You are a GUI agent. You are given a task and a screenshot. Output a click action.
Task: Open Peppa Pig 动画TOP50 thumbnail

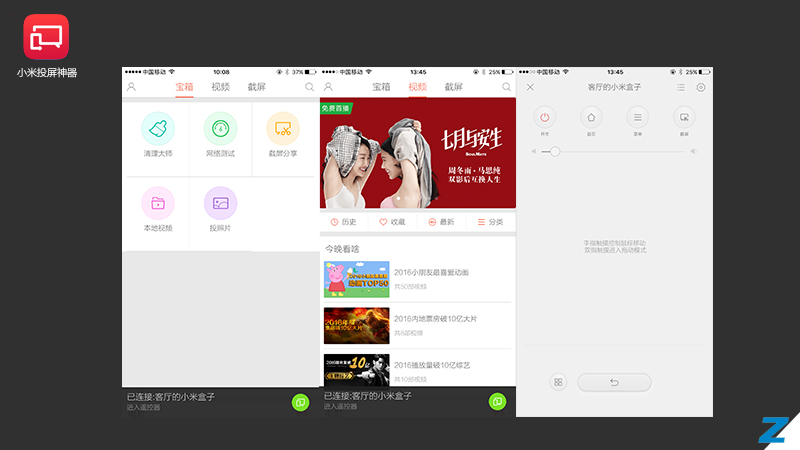pos(357,280)
